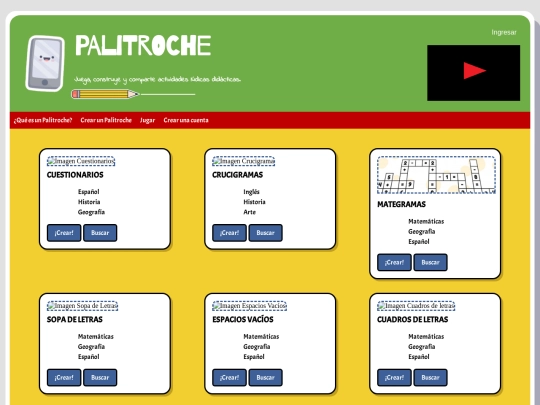Open the ¿Qué es un Palitroche? menu item
Screen dimensions: 540x405
point(43,120)
